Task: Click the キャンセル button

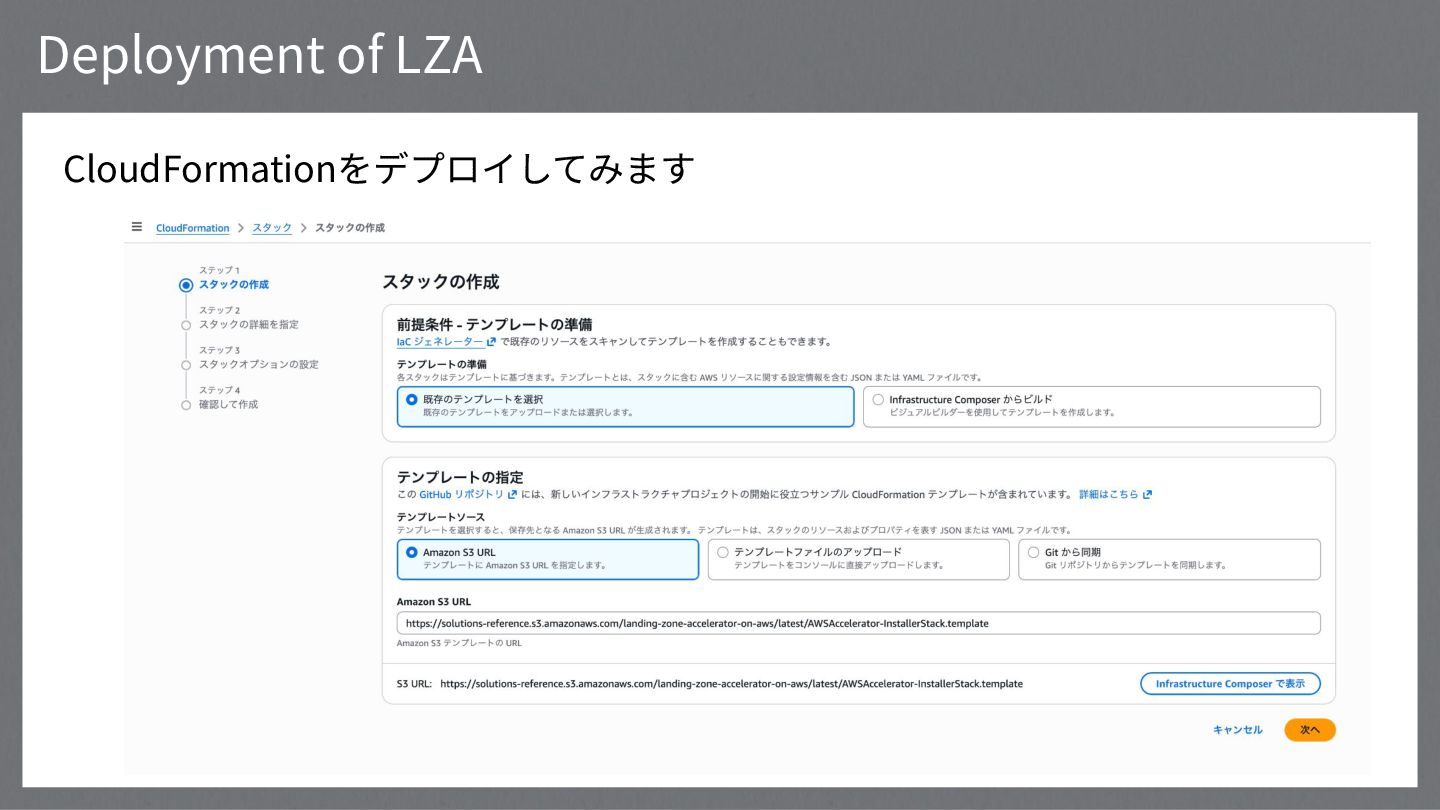Action: (x=1237, y=730)
